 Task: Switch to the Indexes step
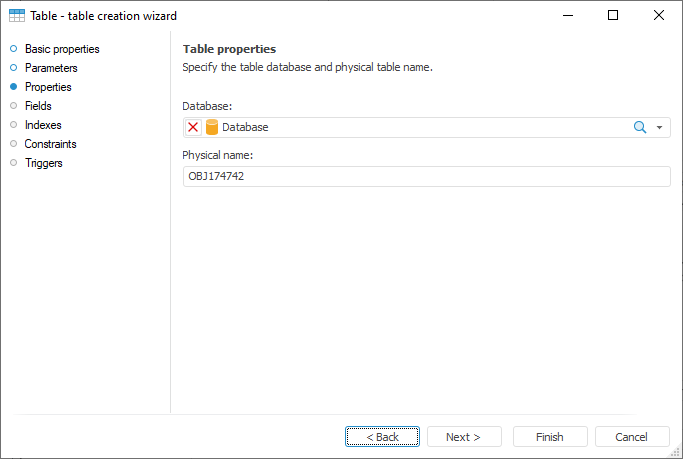point(43,125)
